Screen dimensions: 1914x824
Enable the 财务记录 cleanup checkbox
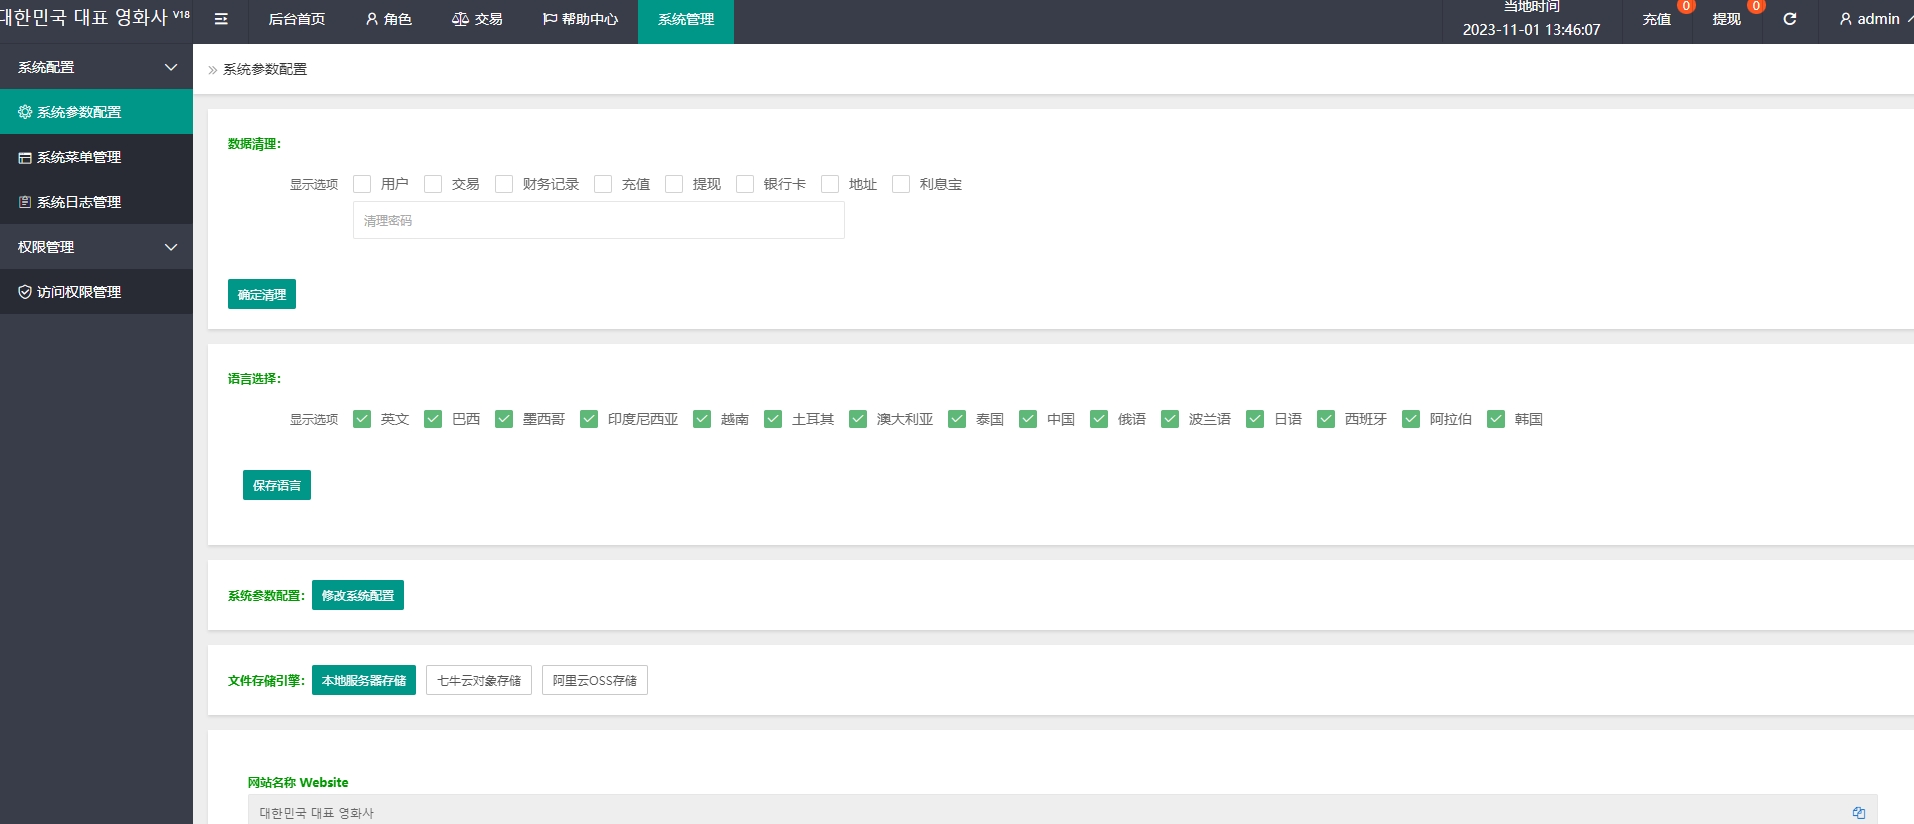point(504,184)
